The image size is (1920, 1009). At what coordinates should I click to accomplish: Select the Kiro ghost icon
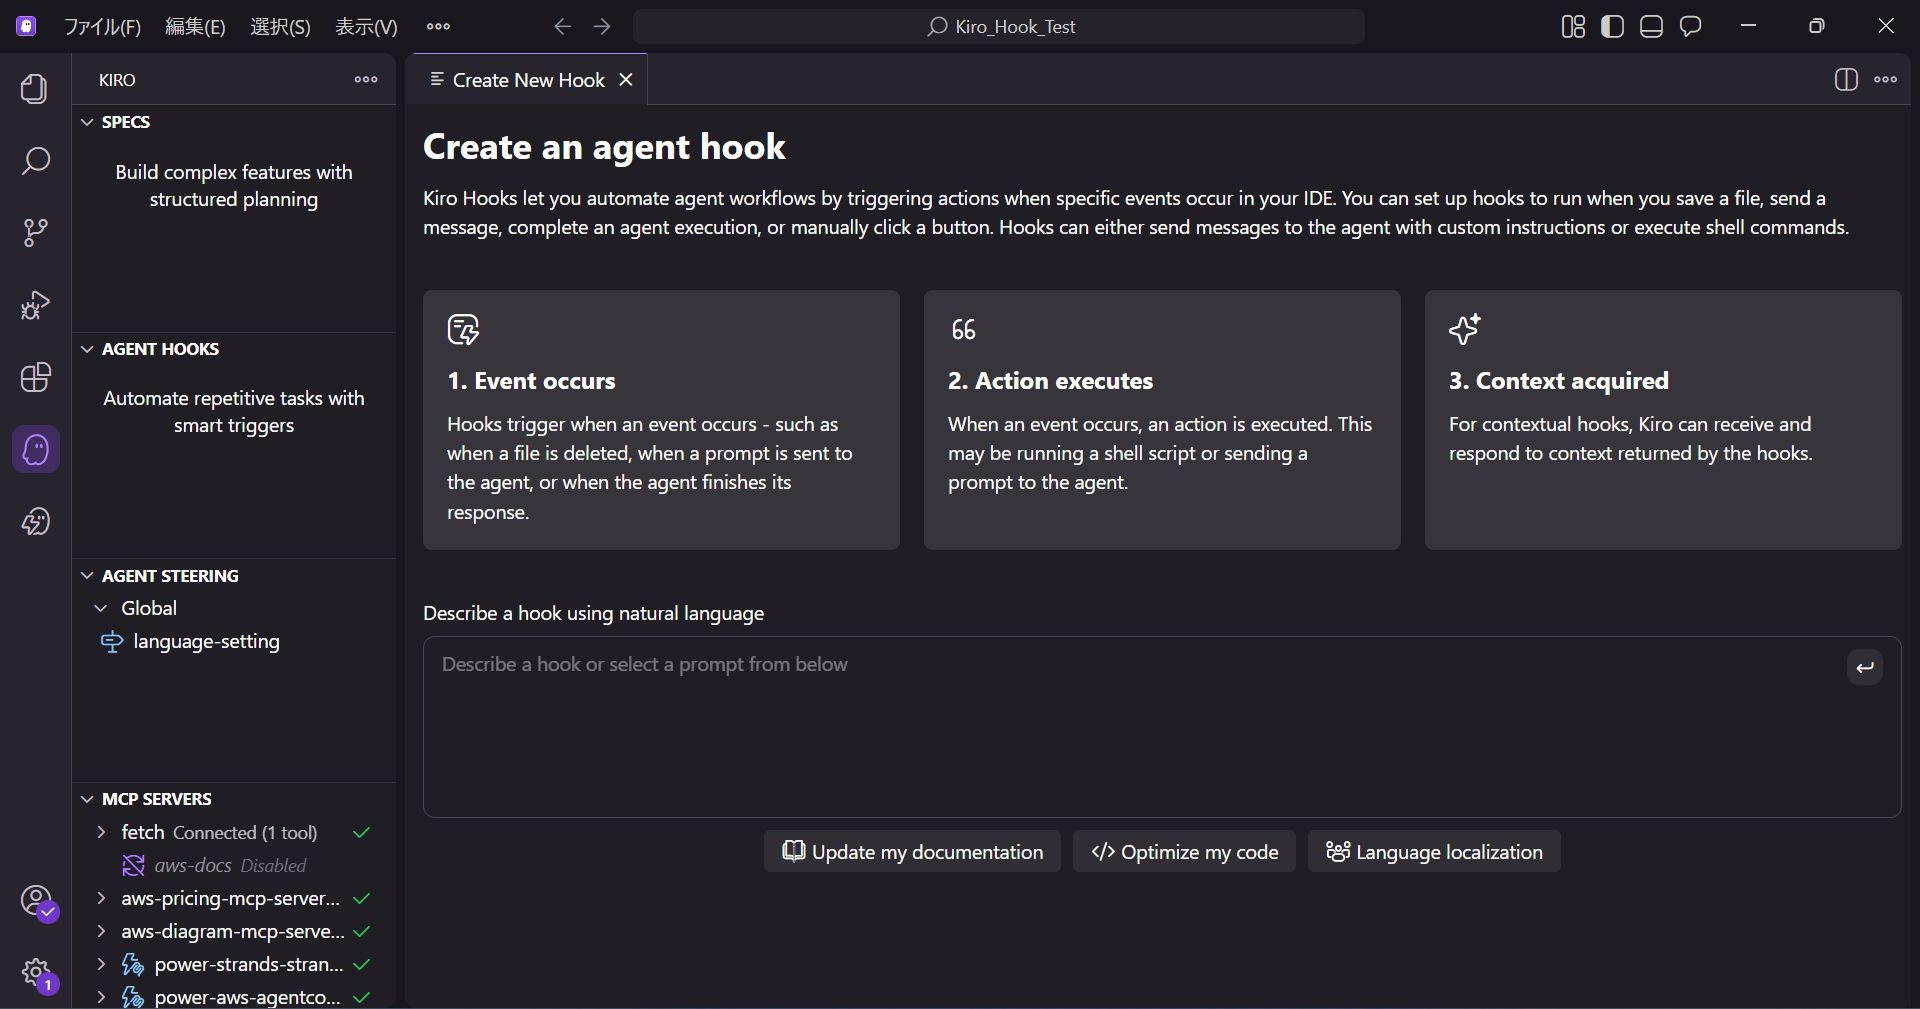click(35, 451)
